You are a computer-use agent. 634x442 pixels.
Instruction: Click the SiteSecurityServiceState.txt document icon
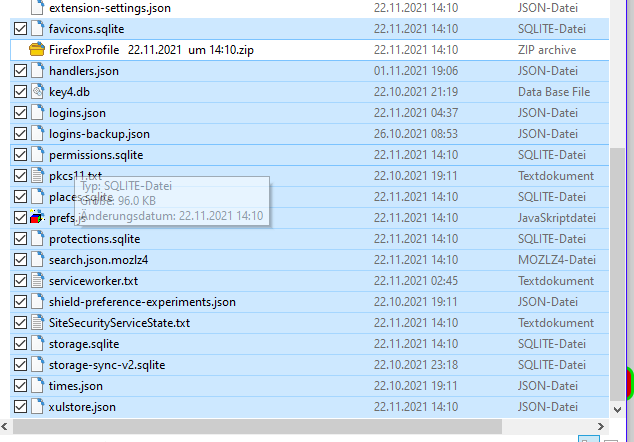(37, 323)
